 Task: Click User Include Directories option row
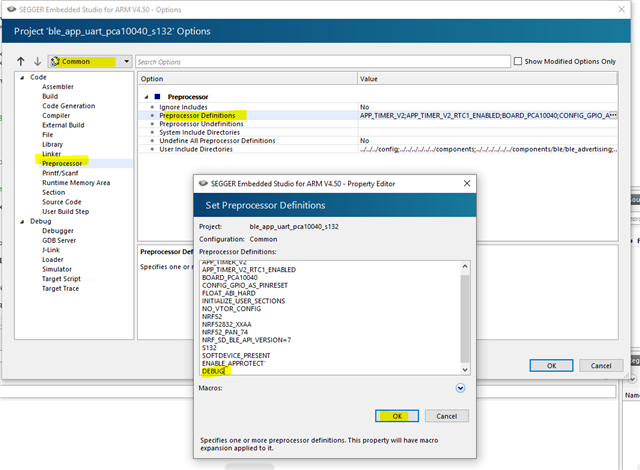coord(378,149)
